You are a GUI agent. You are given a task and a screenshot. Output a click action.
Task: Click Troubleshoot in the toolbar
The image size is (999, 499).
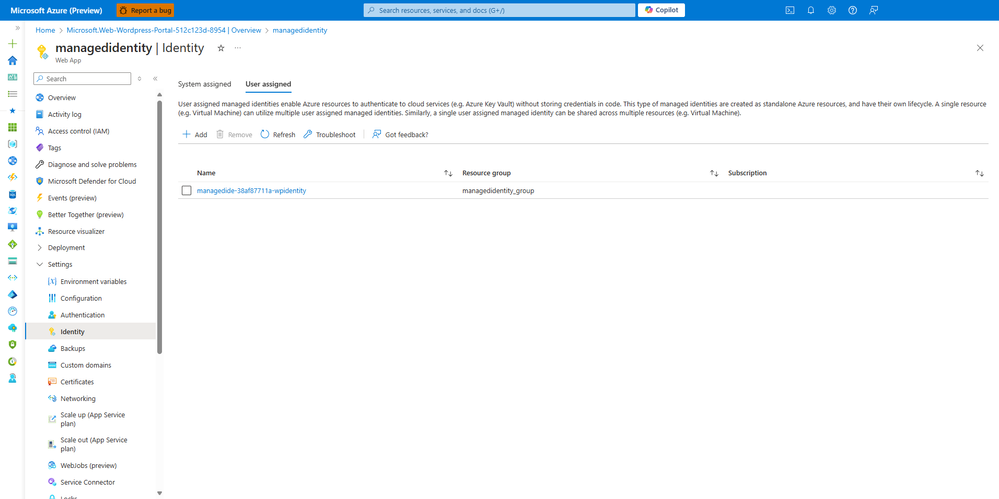(x=329, y=134)
